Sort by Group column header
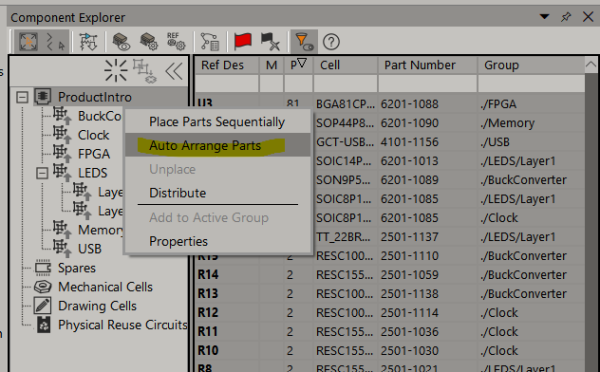The width and height of the screenshot is (600, 372). point(532,65)
